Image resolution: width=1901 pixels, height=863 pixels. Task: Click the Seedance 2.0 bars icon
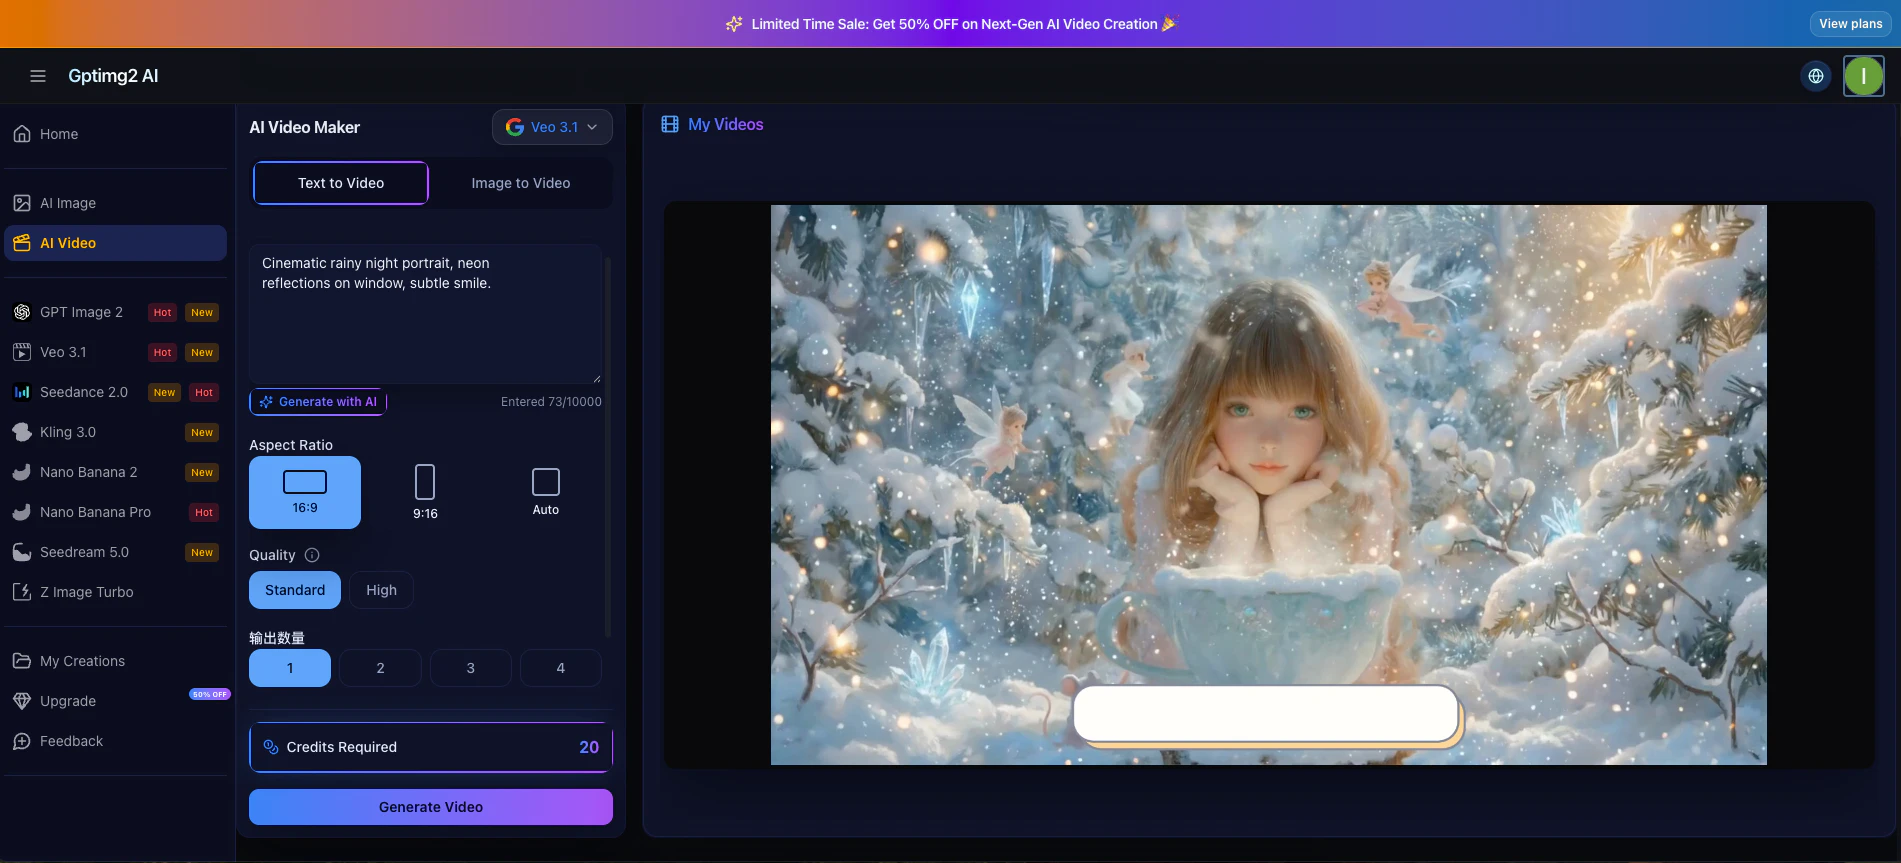tap(22, 392)
